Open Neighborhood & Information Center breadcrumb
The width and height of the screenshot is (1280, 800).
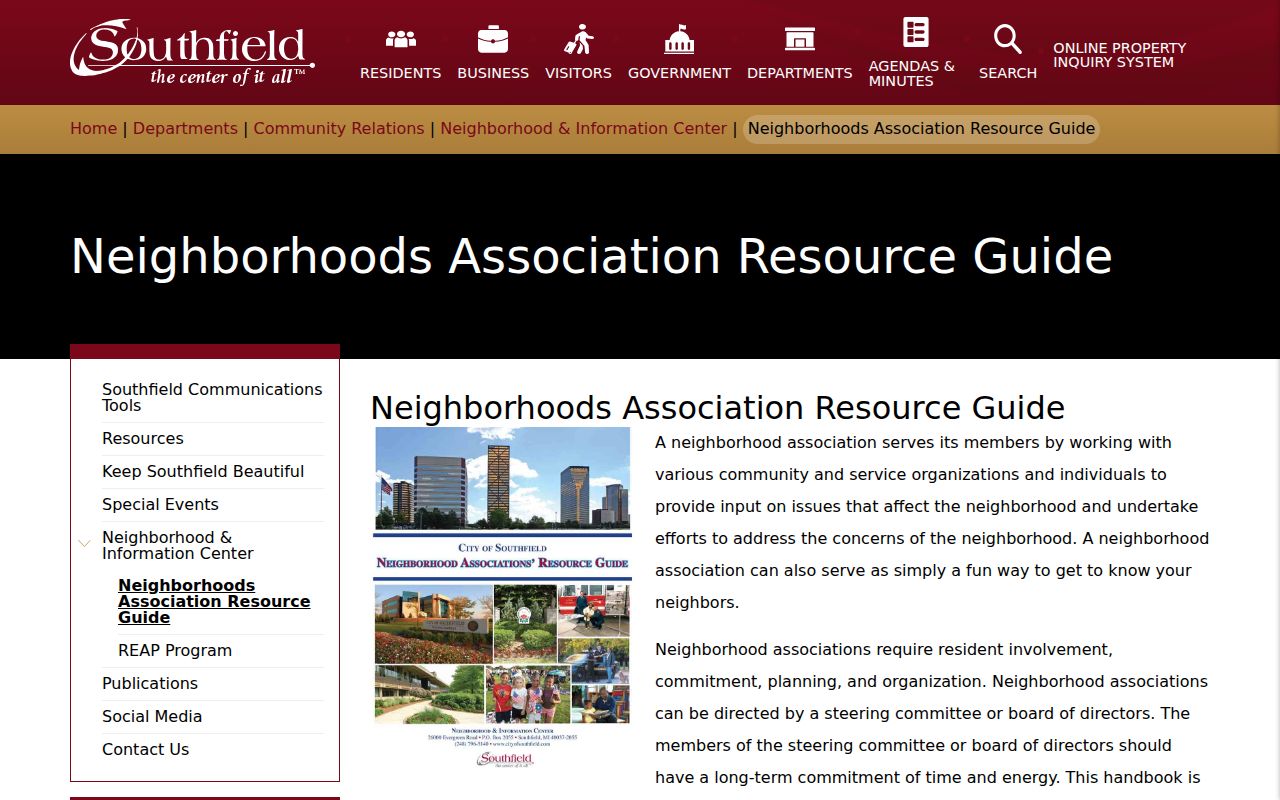[583, 128]
